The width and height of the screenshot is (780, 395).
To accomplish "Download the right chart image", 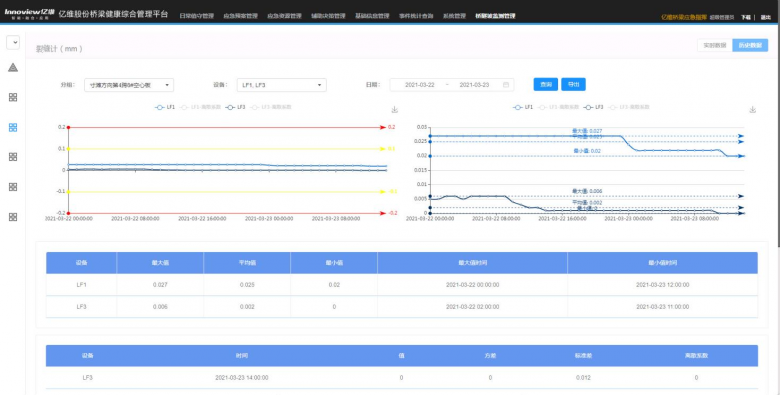I will (x=752, y=109).
